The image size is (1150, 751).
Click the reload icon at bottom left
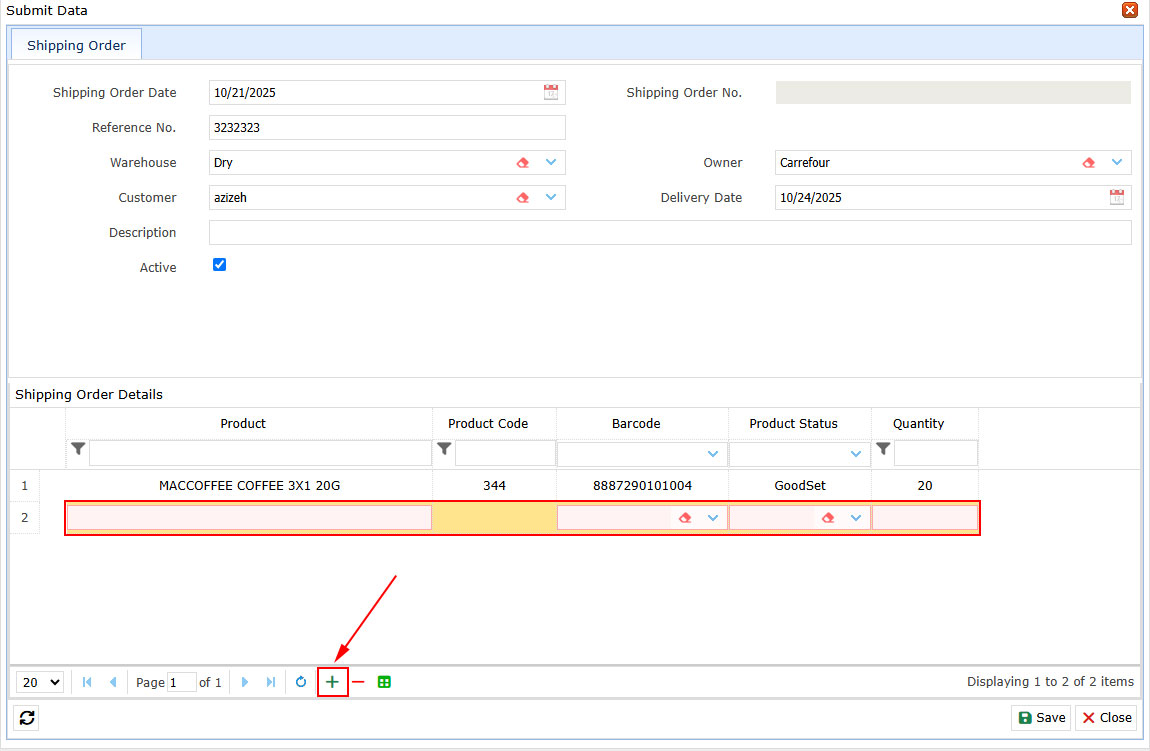click(27, 718)
